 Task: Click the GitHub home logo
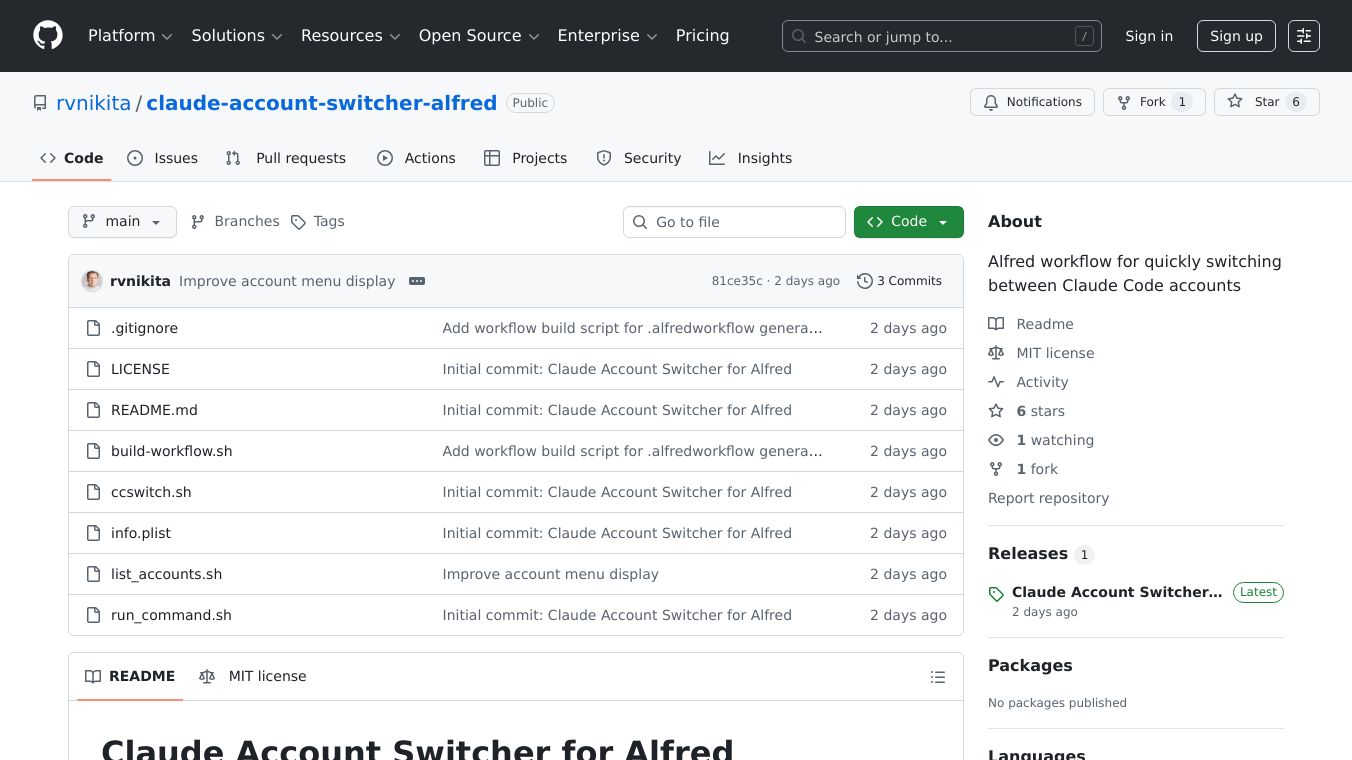click(x=47, y=35)
